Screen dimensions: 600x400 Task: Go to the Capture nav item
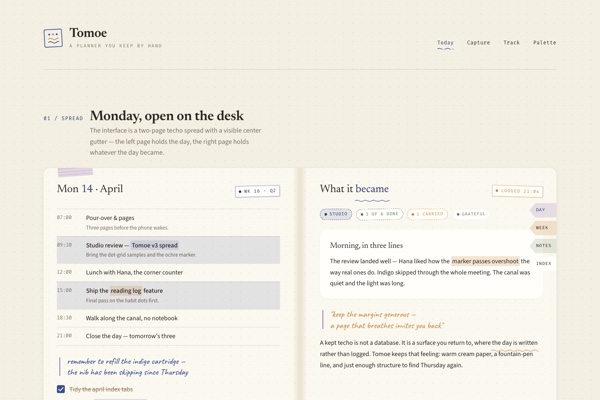(x=478, y=42)
